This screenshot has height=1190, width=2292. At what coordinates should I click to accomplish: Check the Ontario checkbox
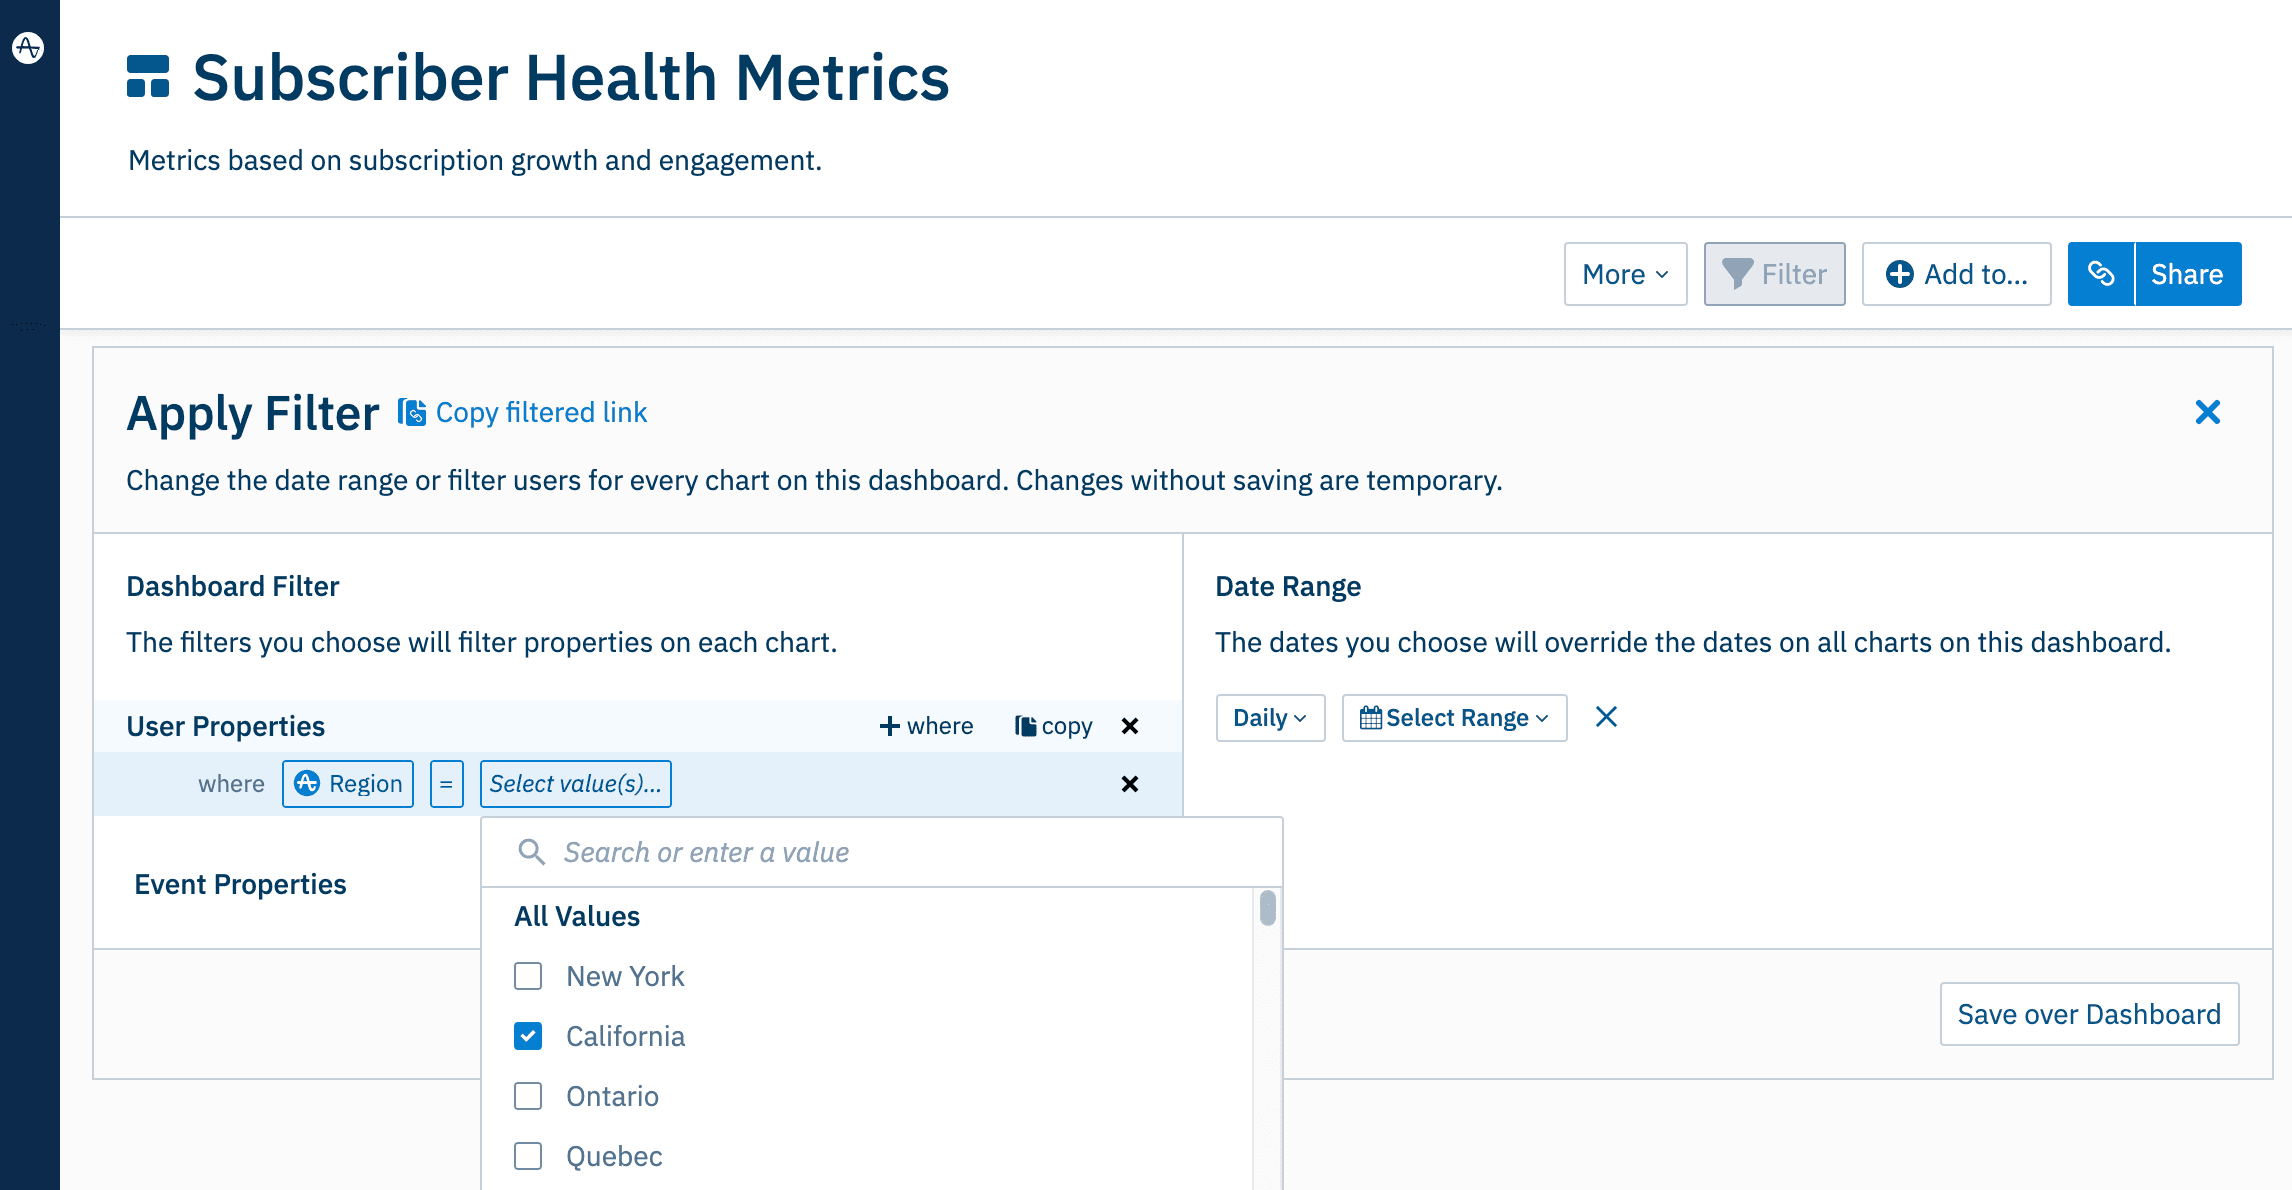(528, 1096)
